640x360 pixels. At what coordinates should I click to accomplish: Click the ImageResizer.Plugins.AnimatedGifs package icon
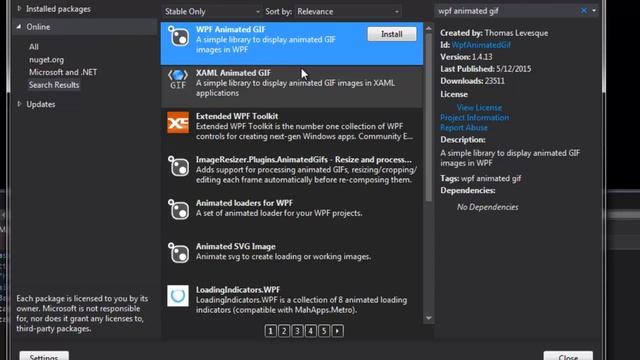coord(178,166)
